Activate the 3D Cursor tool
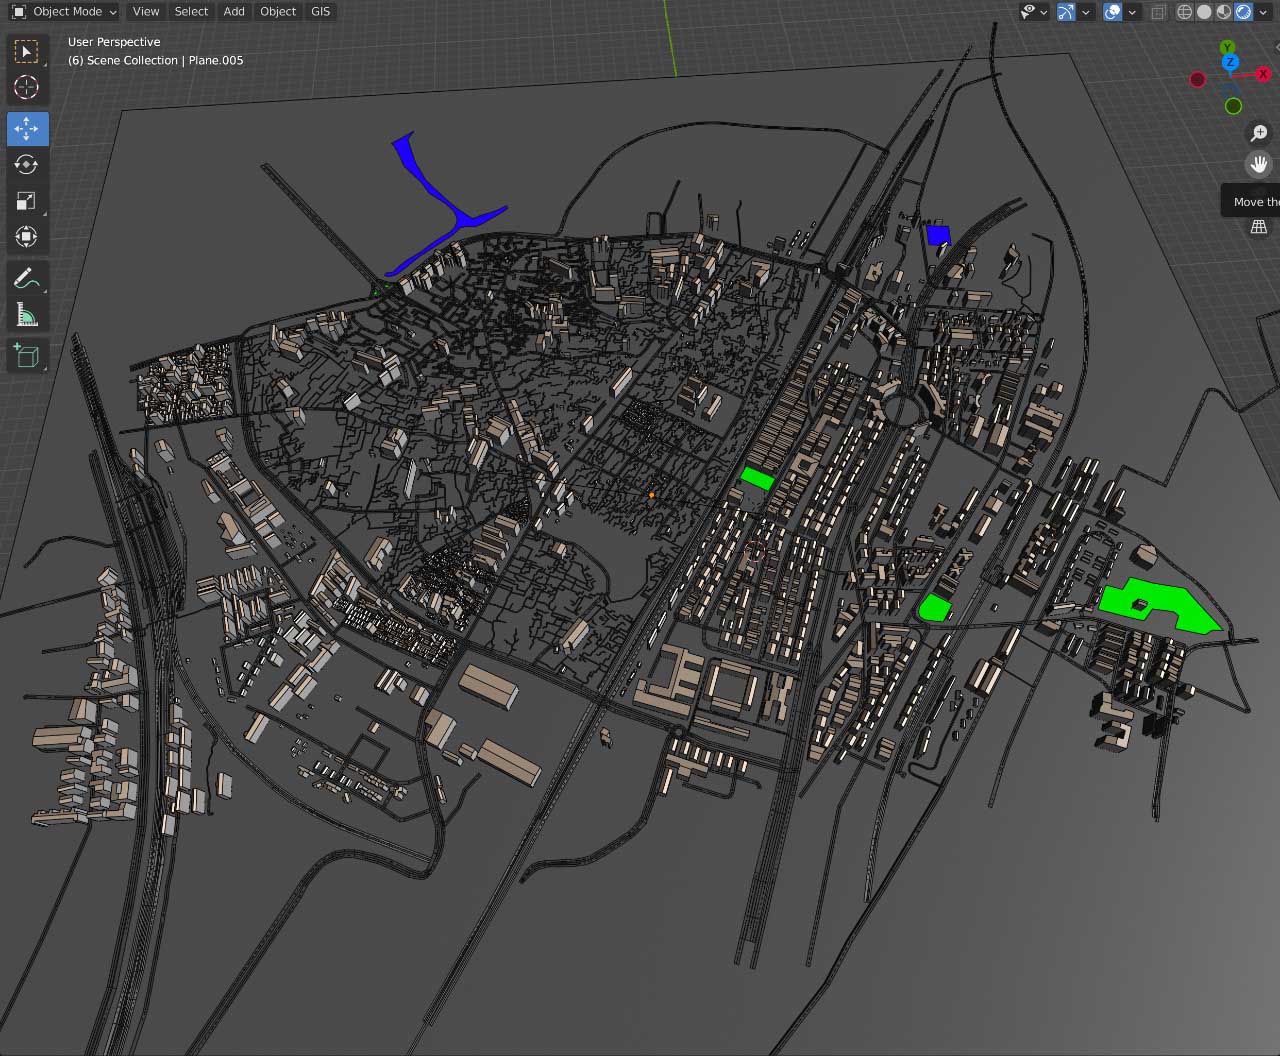Viewport: 1280px width, 1056px height. pos(27,88)
